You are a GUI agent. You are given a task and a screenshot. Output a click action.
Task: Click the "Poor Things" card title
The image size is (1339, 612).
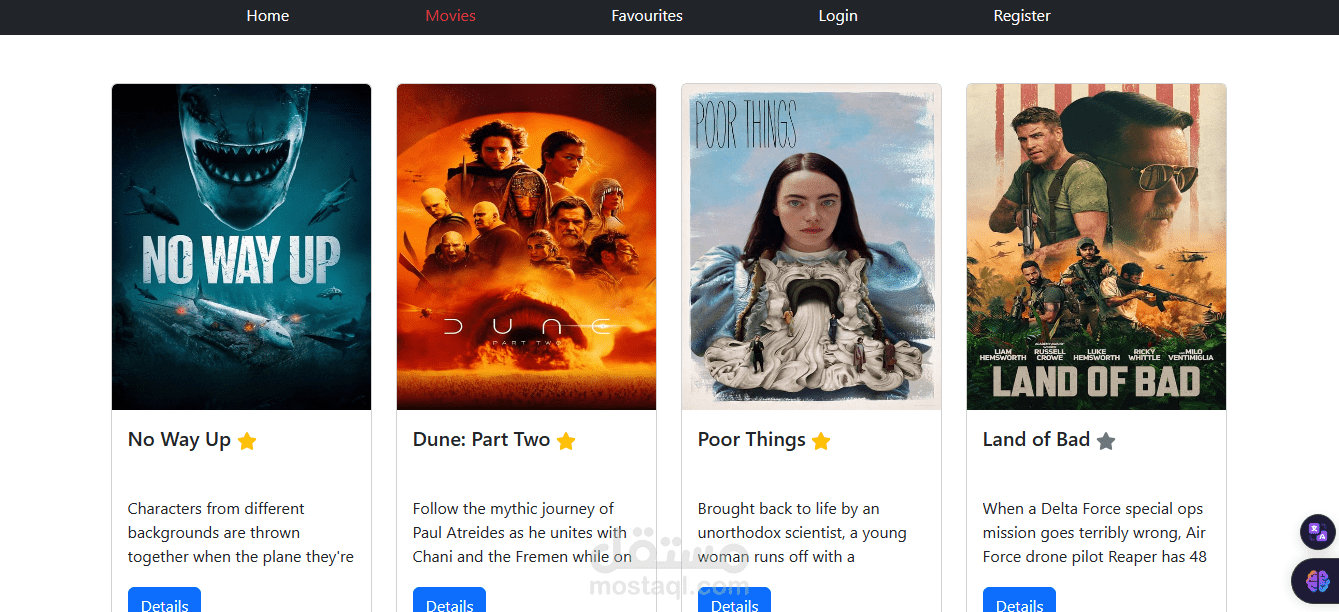[x=751, y=440]
